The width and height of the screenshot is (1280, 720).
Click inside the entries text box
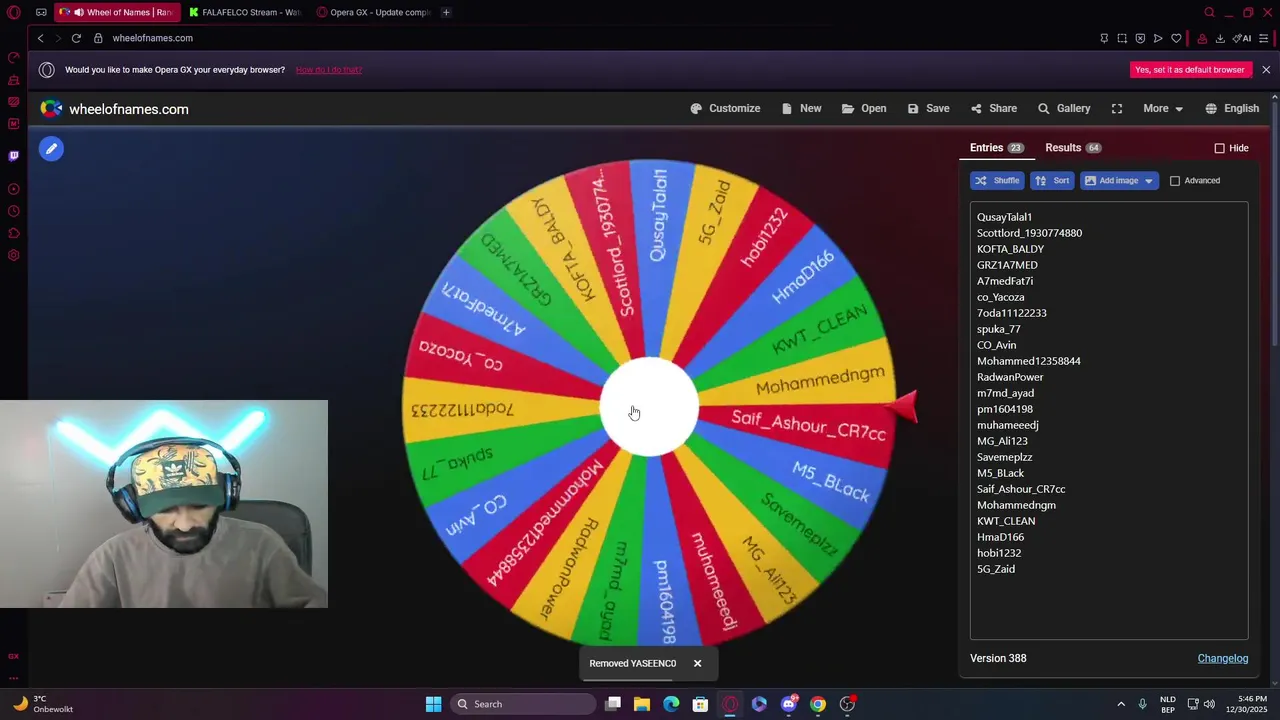point(1109,420)
